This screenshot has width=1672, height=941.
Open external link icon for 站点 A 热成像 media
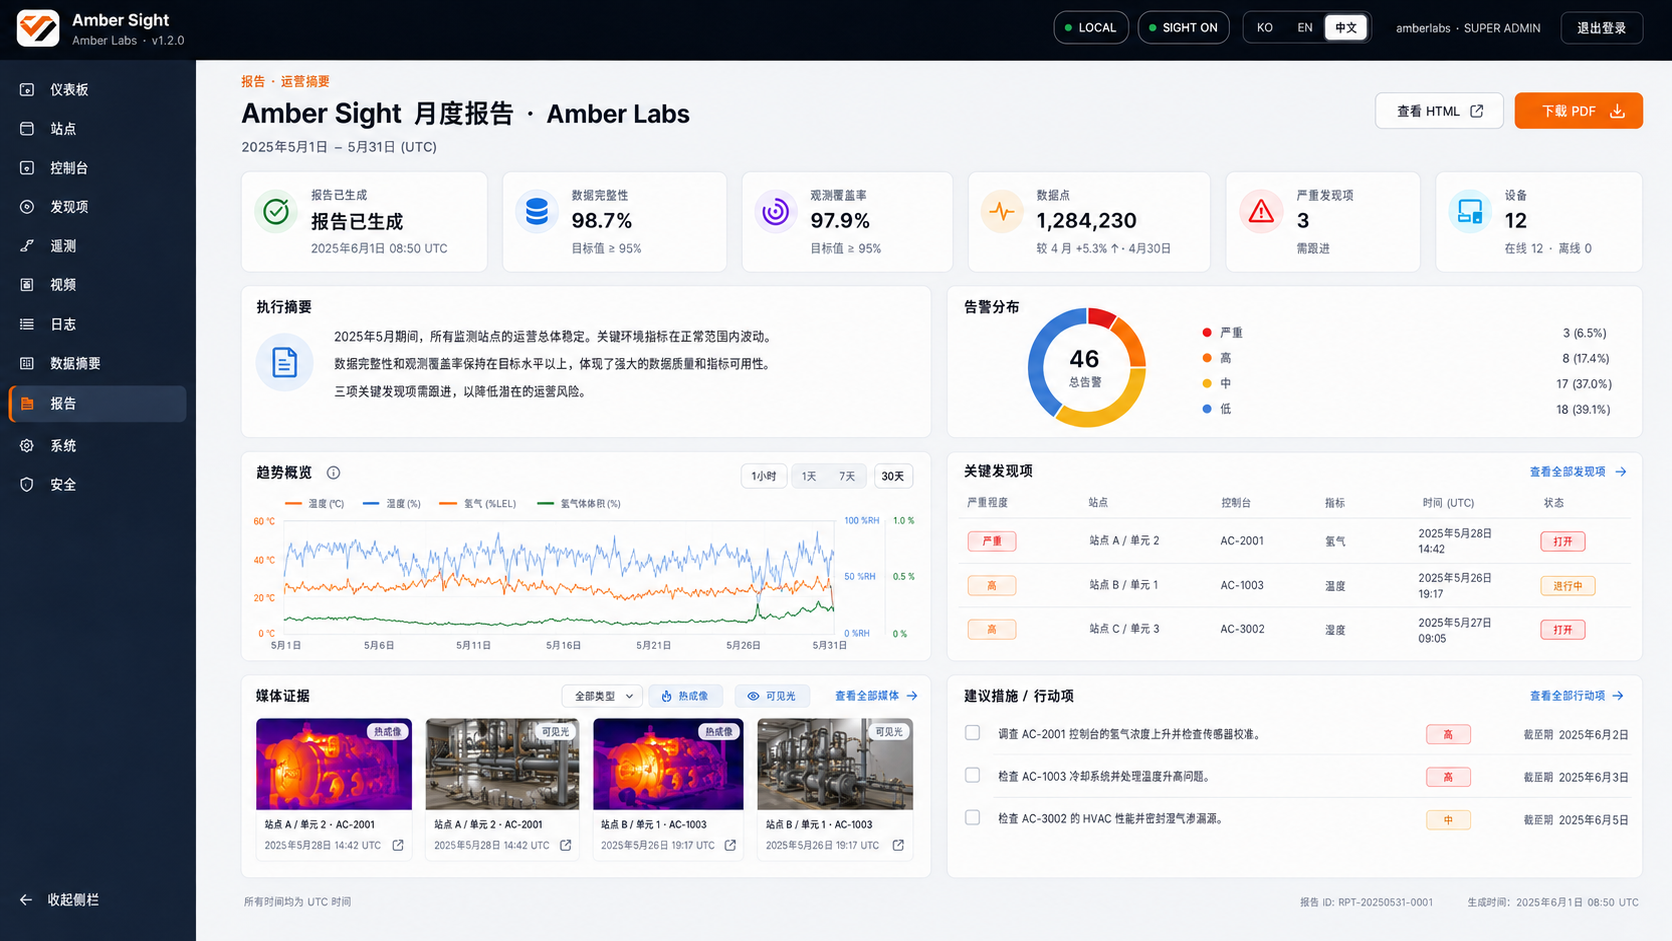[x=398, y=846]
